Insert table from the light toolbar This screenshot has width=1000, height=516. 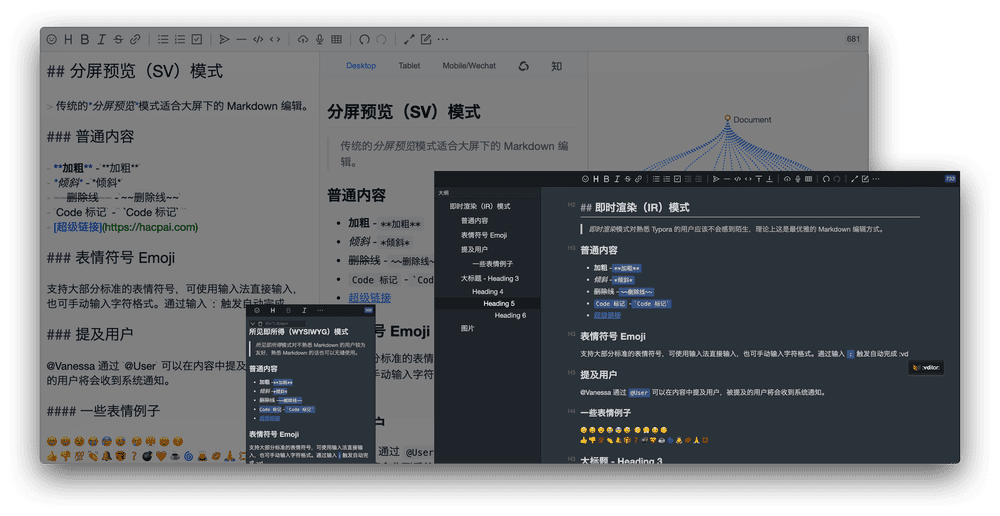tap(337, 40)
